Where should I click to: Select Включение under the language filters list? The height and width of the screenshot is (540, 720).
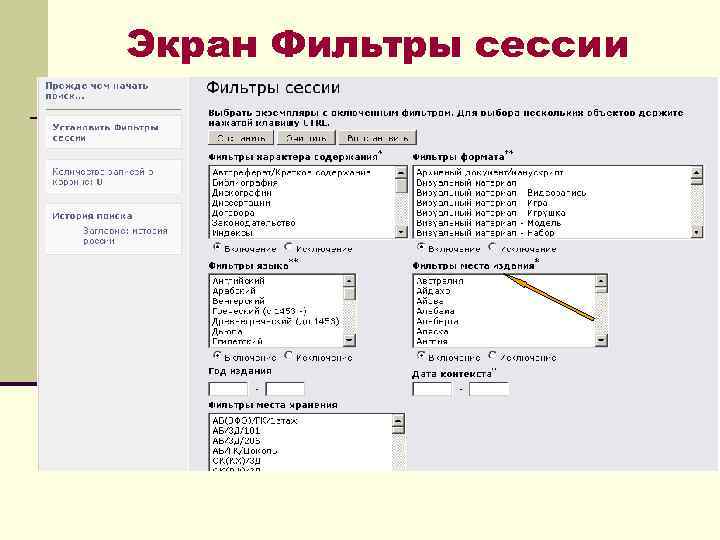(x=217, y=355)
